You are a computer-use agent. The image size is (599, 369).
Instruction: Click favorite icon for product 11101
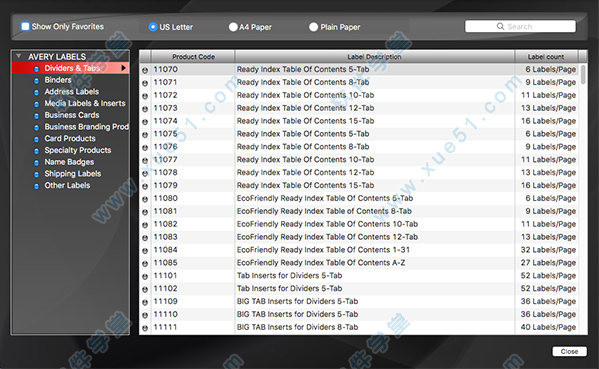point(145,277)
